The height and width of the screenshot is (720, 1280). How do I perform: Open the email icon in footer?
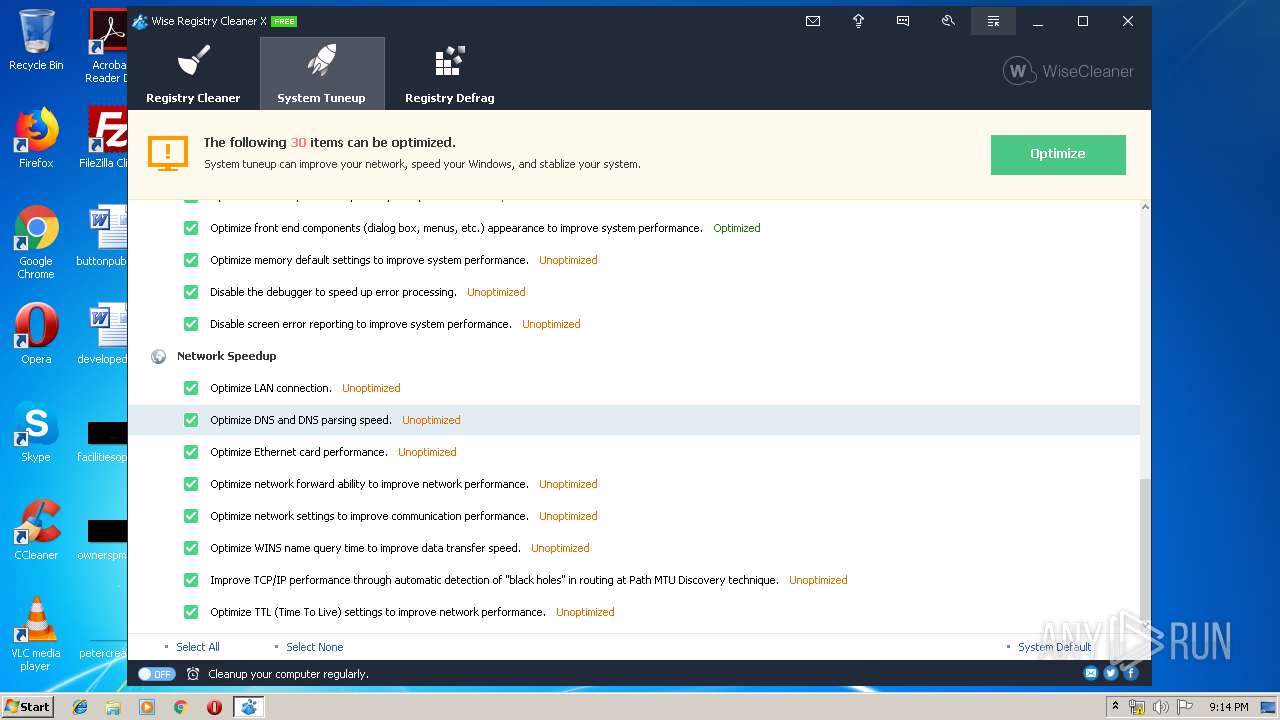(1091, 673)
